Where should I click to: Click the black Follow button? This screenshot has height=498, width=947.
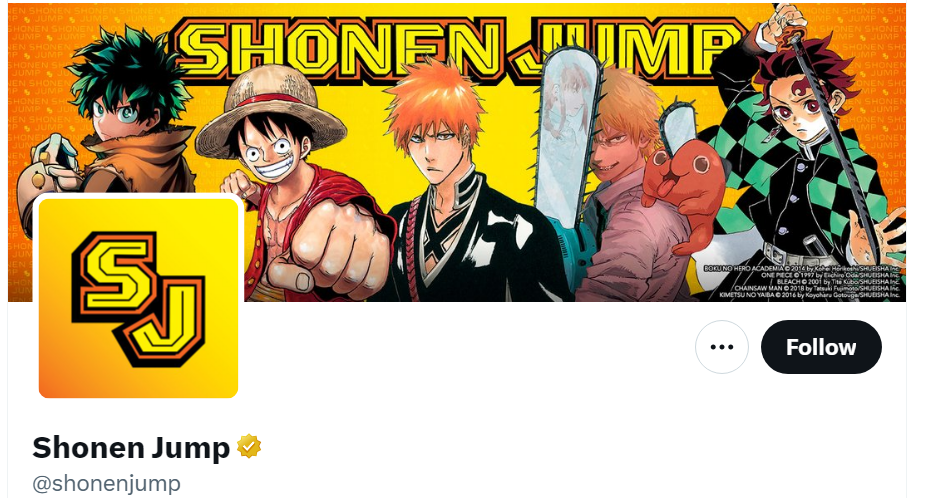tap(821, 347)
